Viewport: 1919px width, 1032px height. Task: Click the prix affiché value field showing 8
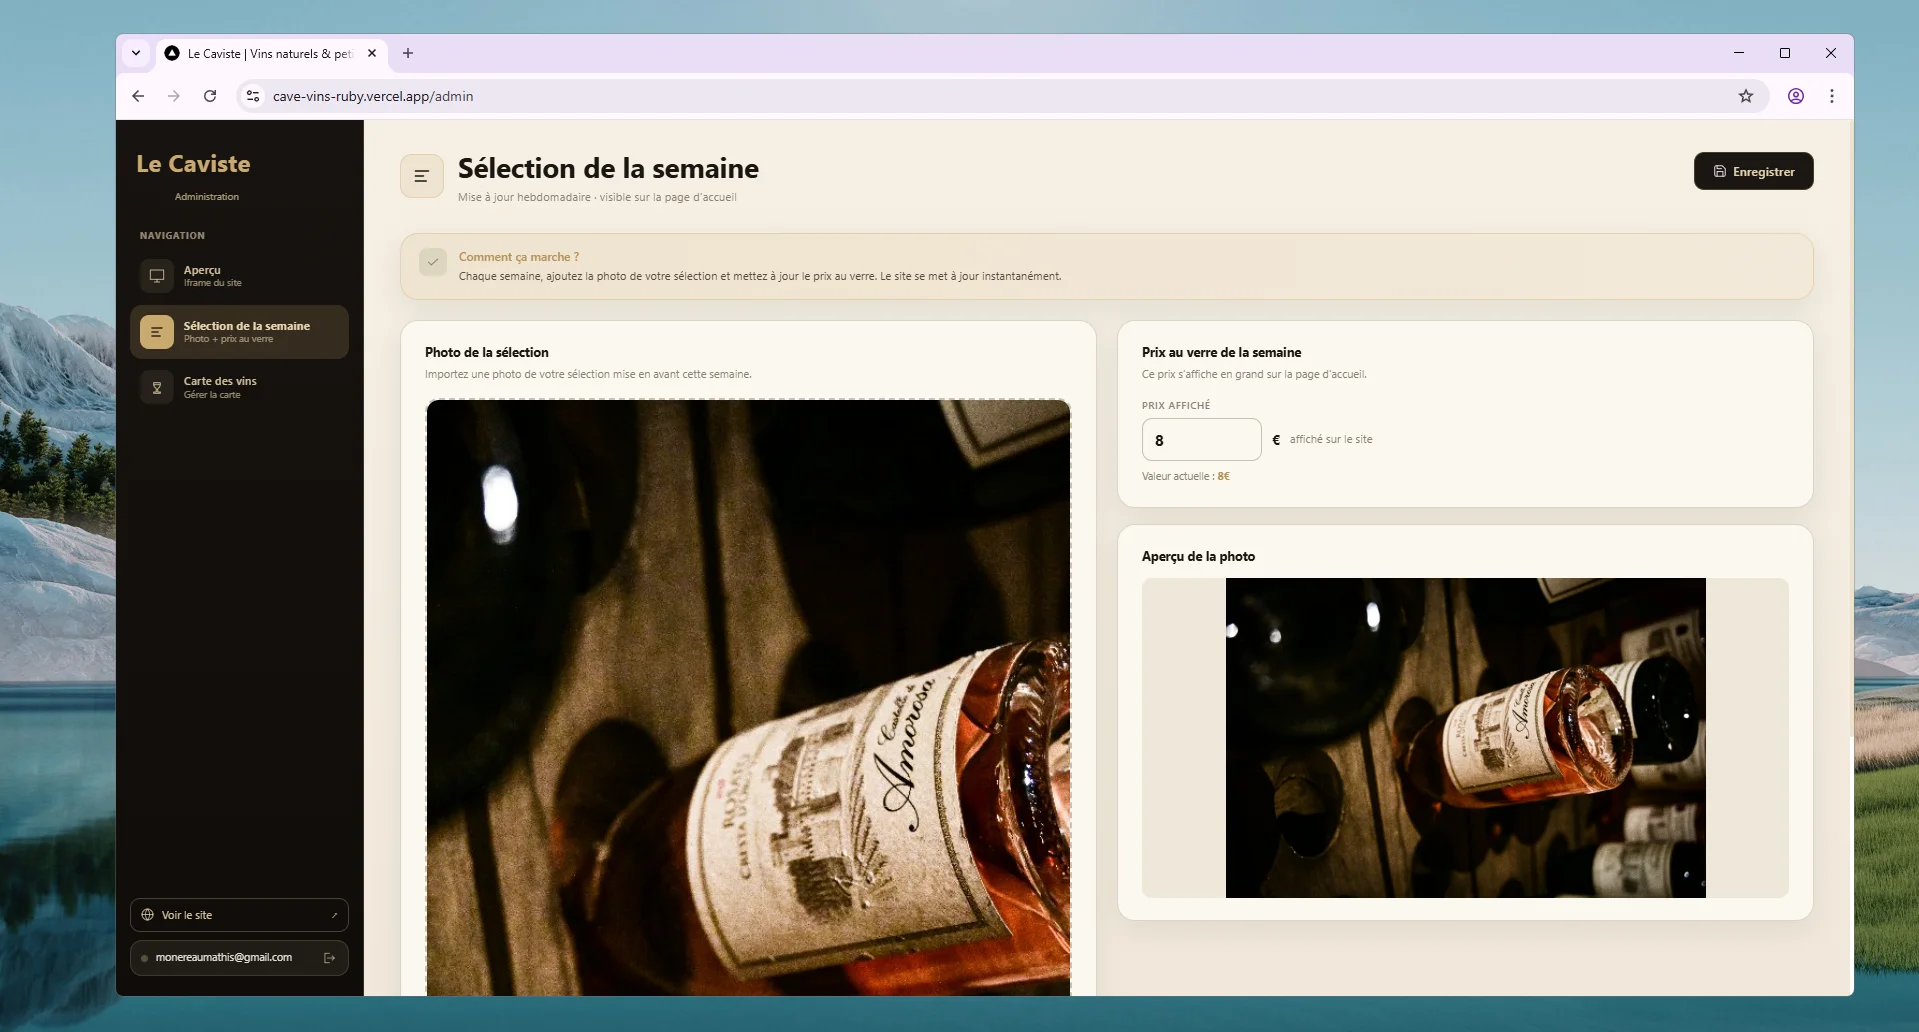(1200, 439)
